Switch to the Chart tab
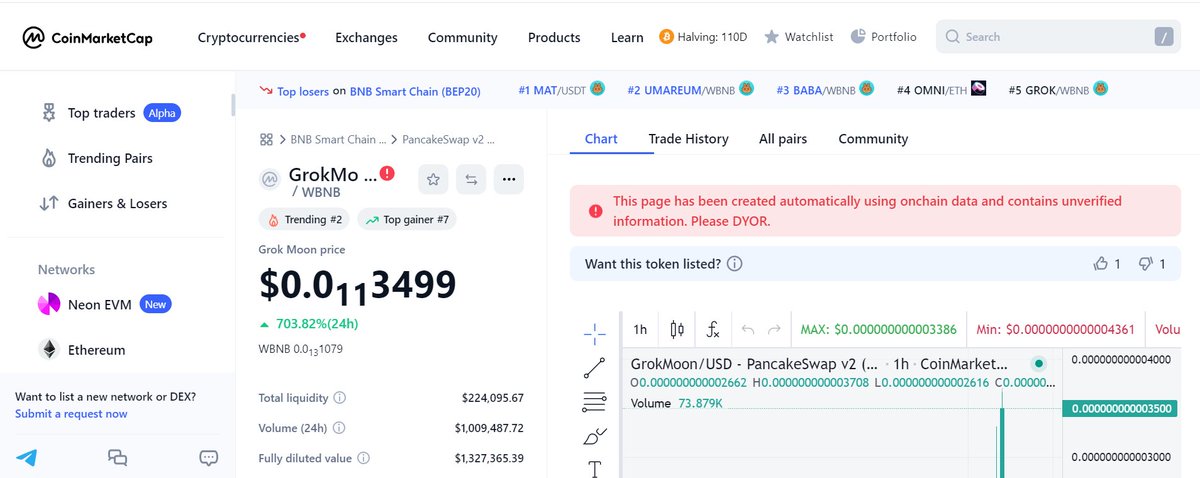Image resolution: width=1200 pixels, height=478 pixels. tap(601, 139)
